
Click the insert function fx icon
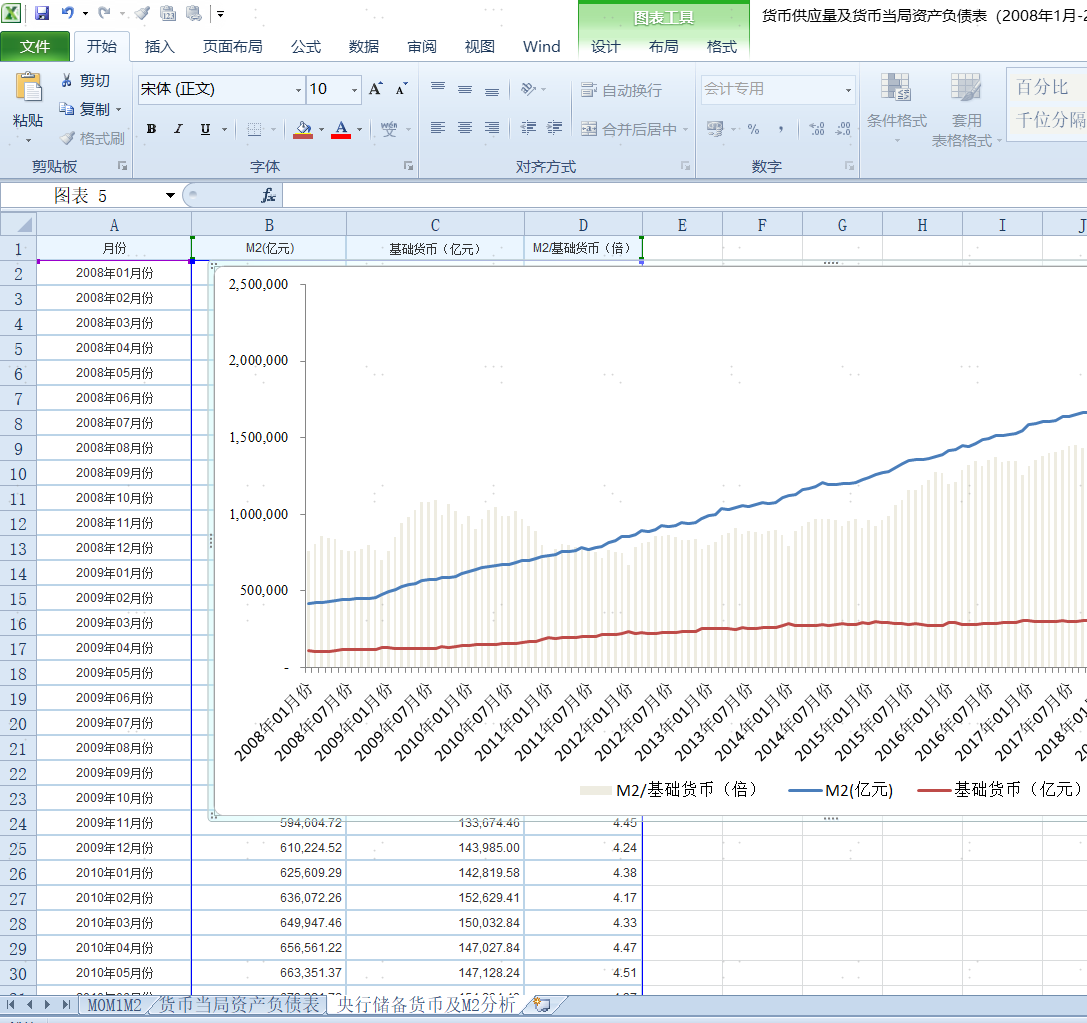[x=268, y=196]
